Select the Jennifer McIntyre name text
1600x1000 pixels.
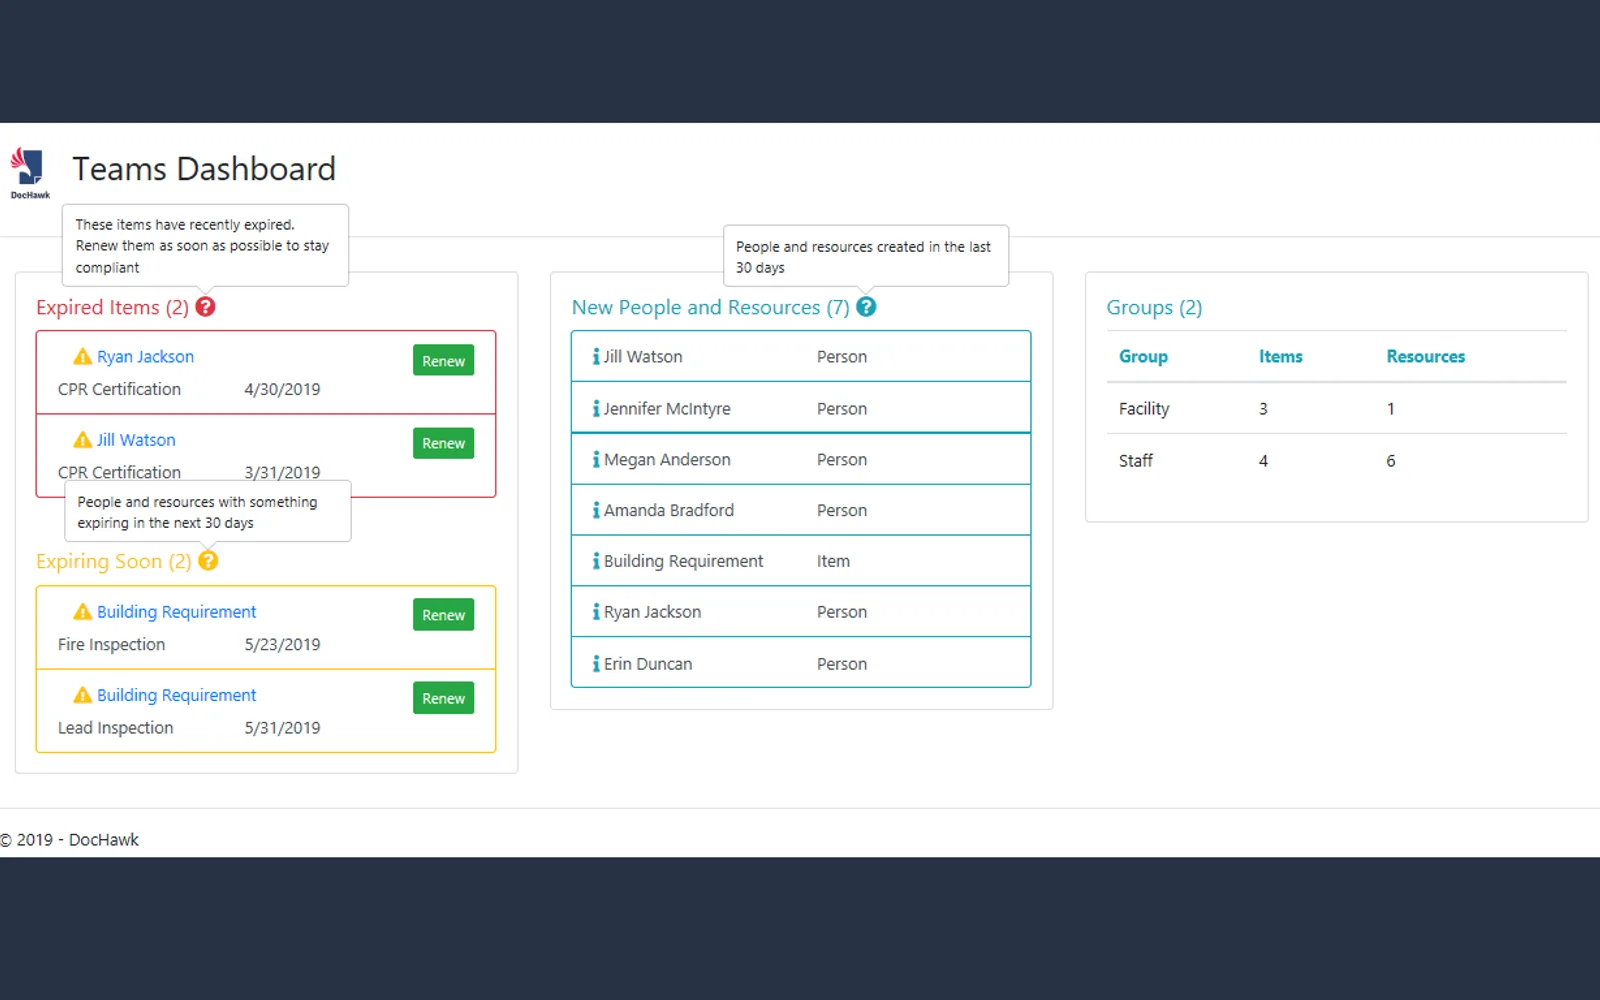coord(667,408)
